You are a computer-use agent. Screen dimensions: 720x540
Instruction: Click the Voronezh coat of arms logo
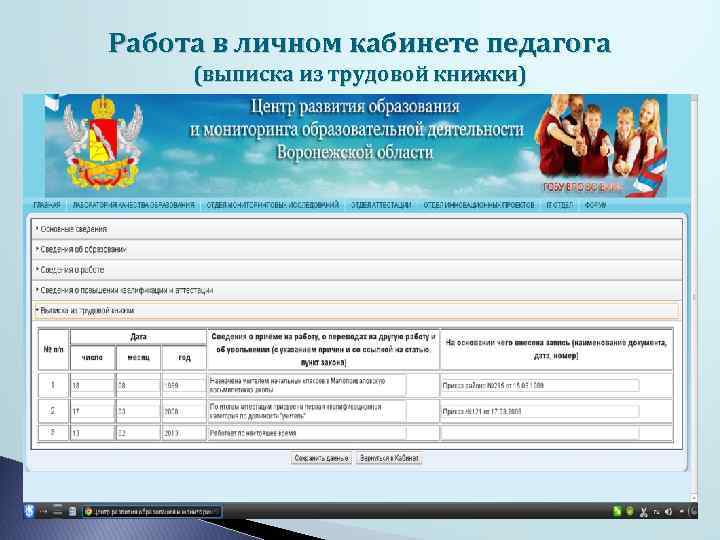pyautogui.click(x=103, y=143)
